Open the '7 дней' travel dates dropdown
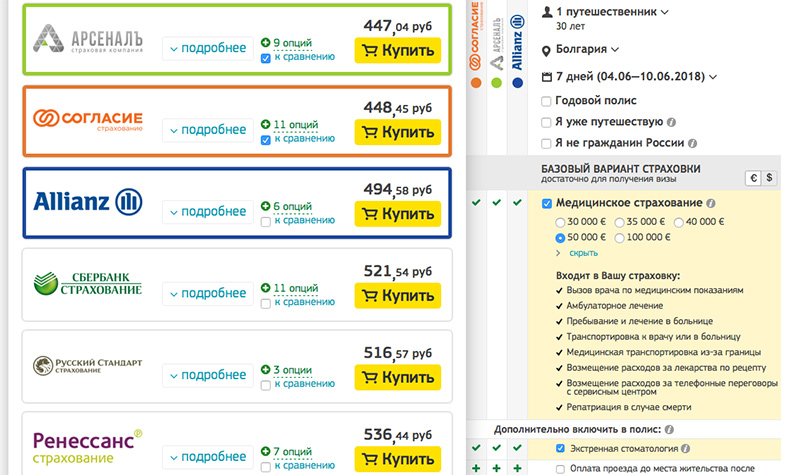Screen dimensions: 800x475 pyautogui.click(x=630, y=77)
